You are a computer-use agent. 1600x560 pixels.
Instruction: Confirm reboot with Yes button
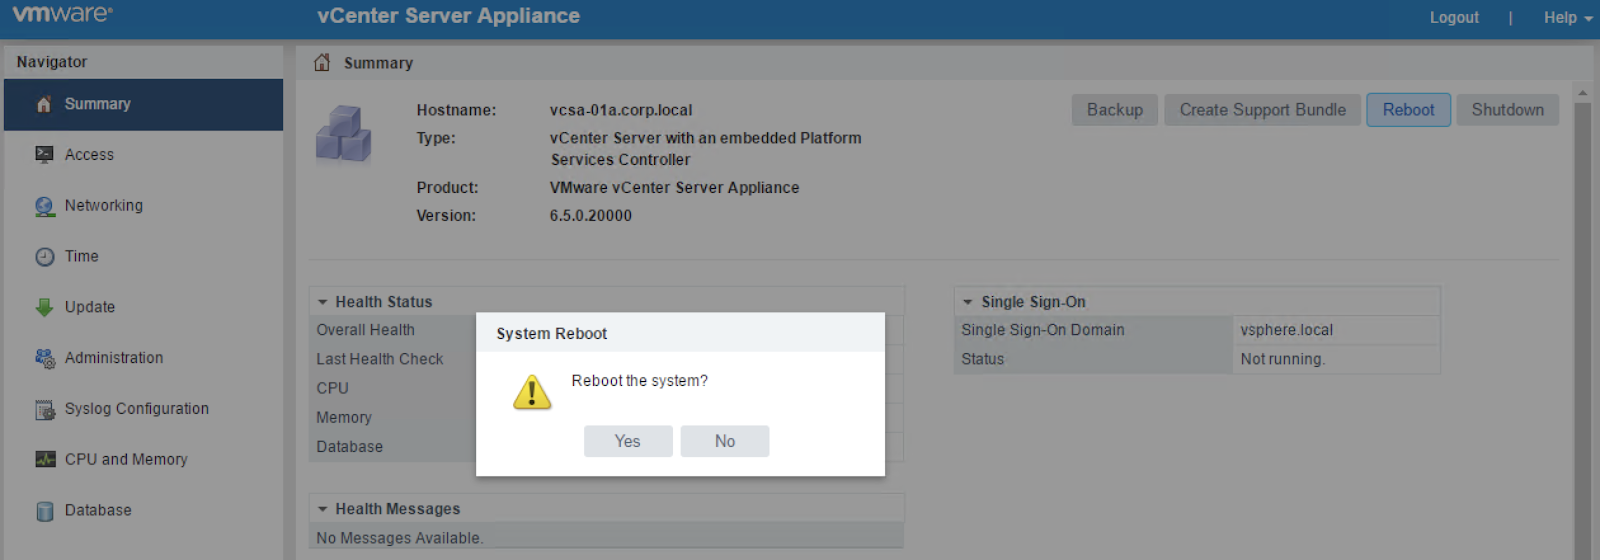coord(628,441)
